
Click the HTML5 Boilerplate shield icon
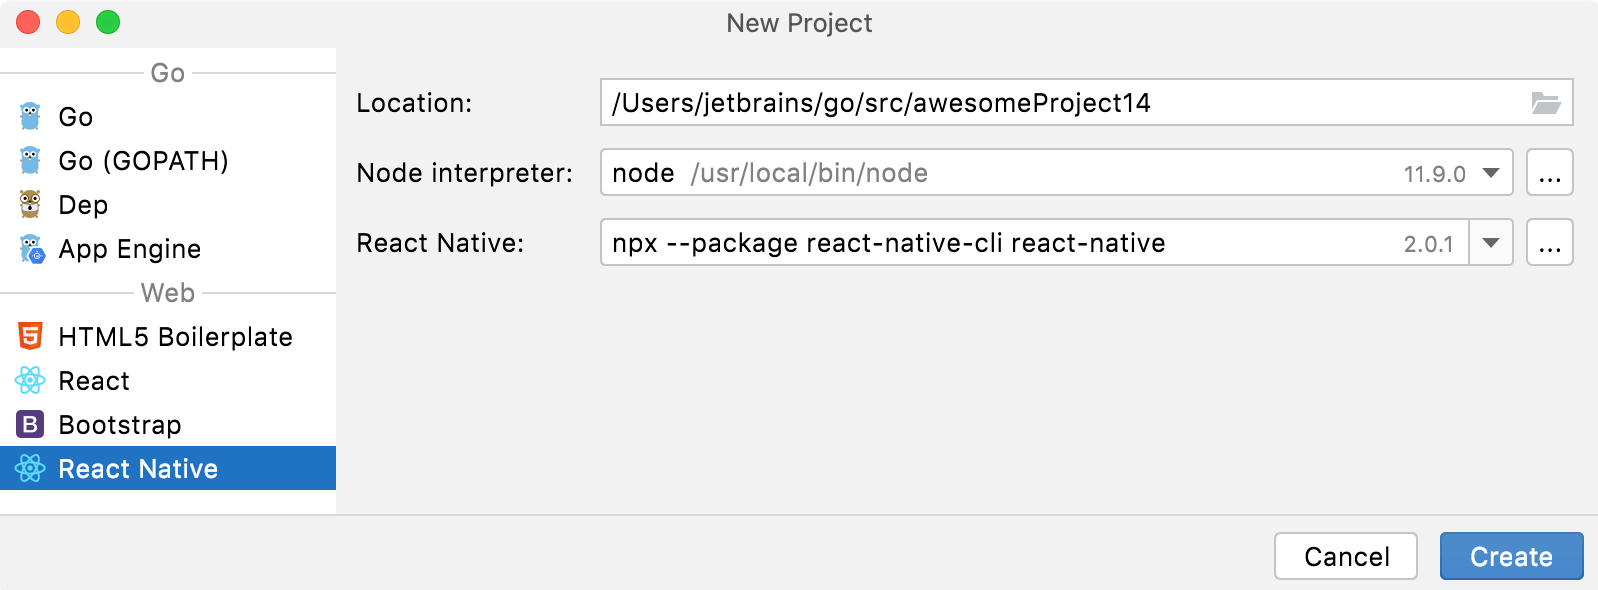pos(30,337)
